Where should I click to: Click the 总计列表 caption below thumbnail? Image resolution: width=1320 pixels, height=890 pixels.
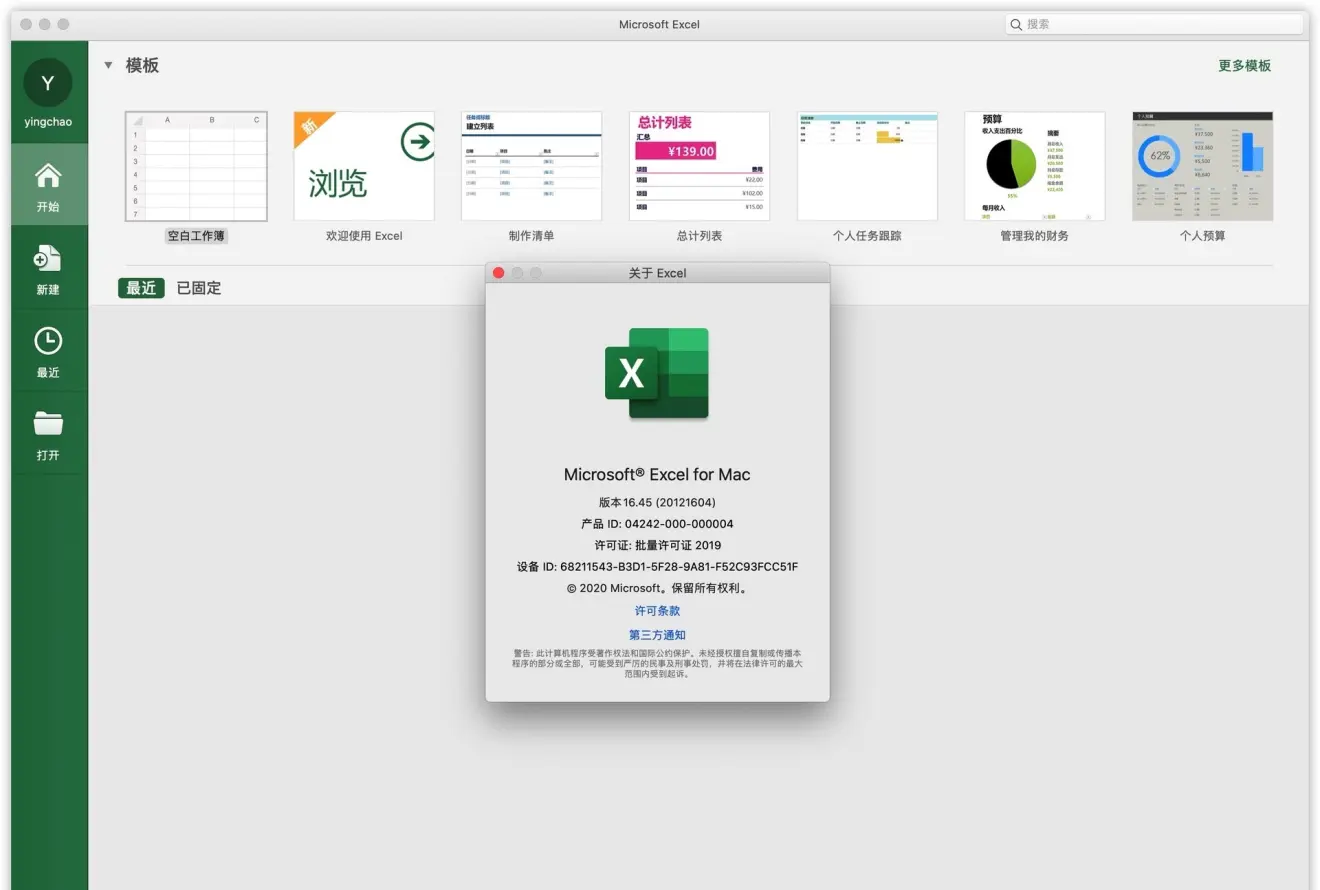tap(699, 236)
